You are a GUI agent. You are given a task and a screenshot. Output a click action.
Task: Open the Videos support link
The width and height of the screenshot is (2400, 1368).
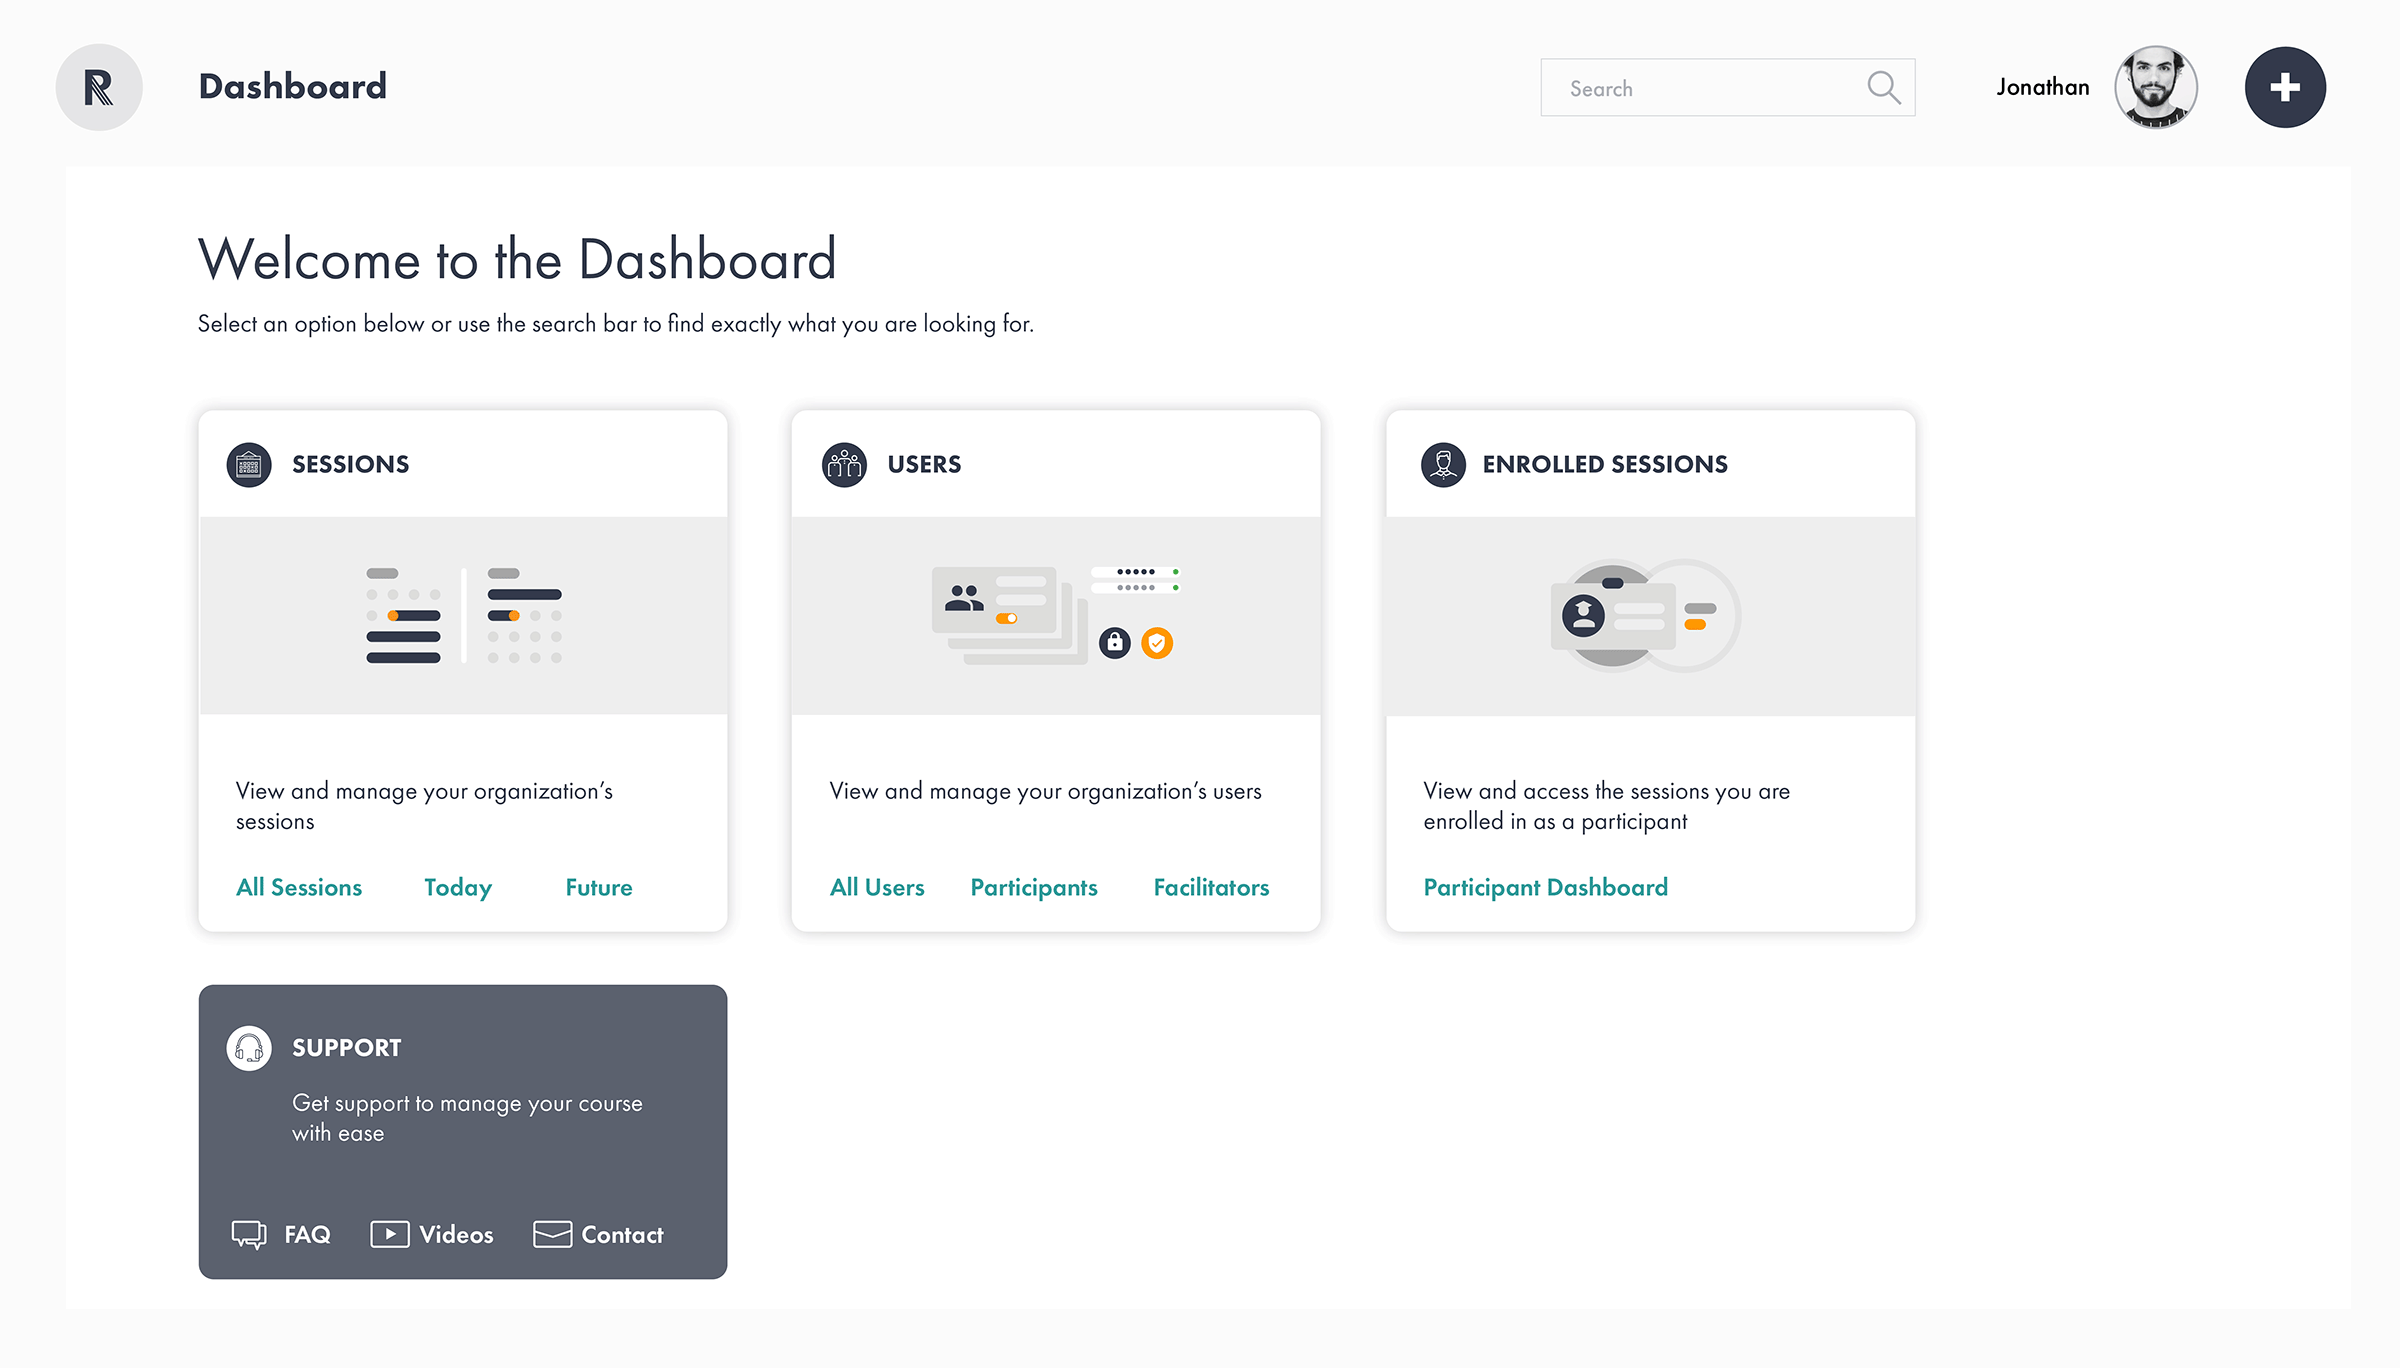[456, 1235]
